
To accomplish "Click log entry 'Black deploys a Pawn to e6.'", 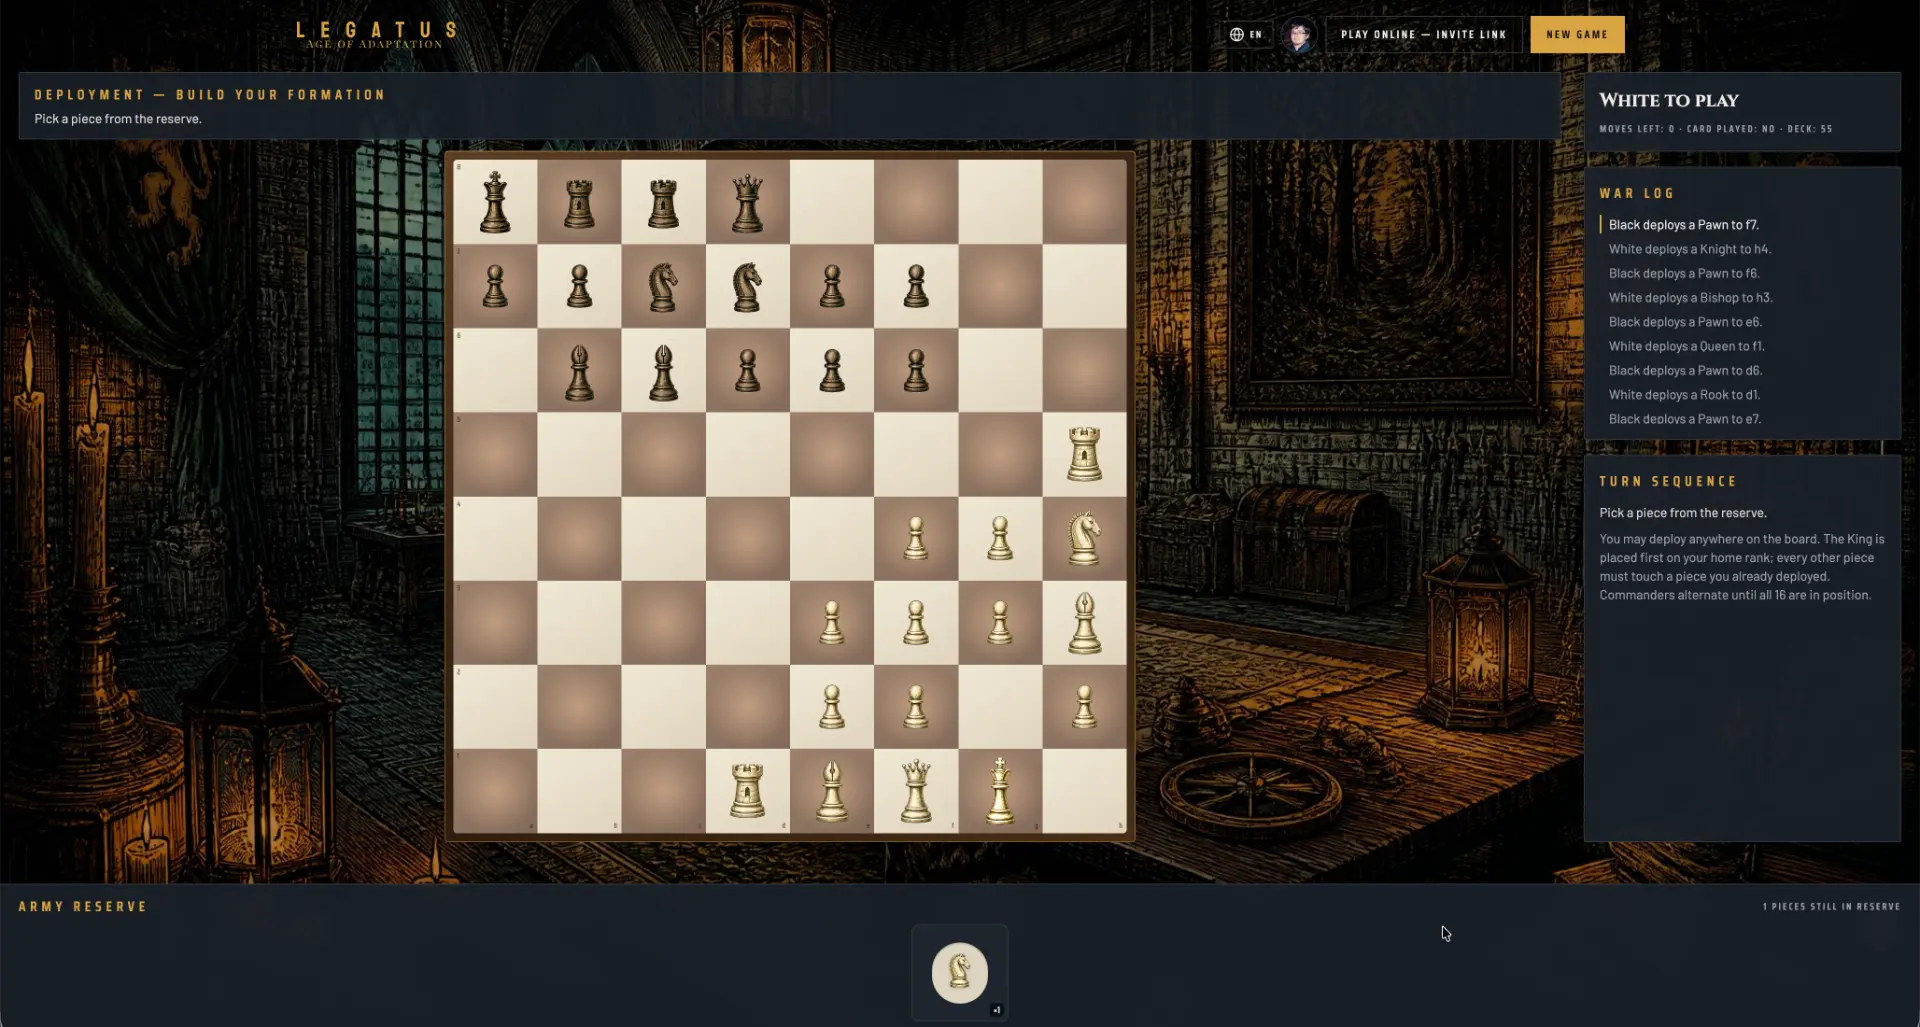I will pos(1685,322).
